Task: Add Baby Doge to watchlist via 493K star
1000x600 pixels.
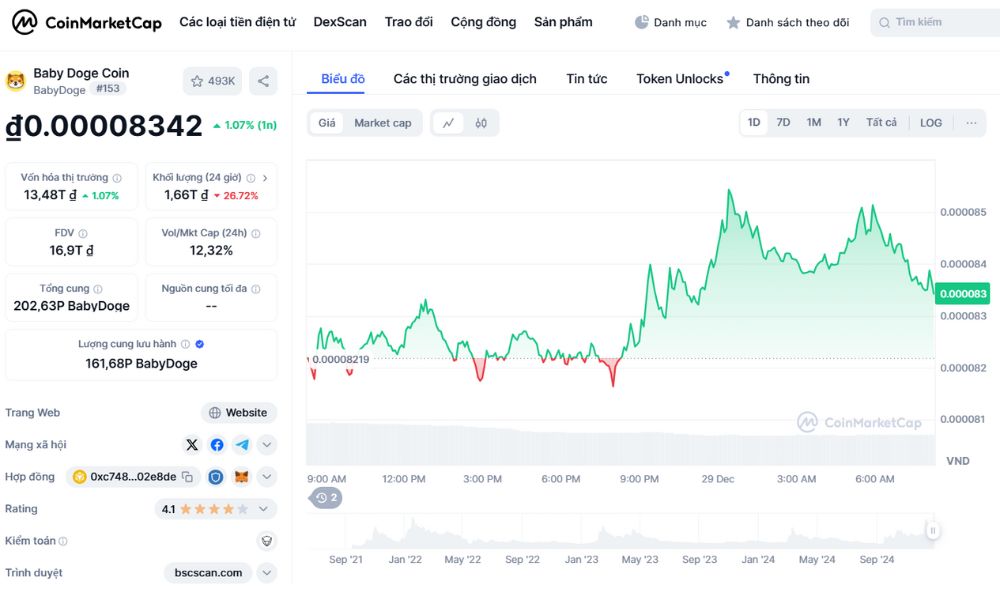Action: pyautogui.click(x=212, y=81)
